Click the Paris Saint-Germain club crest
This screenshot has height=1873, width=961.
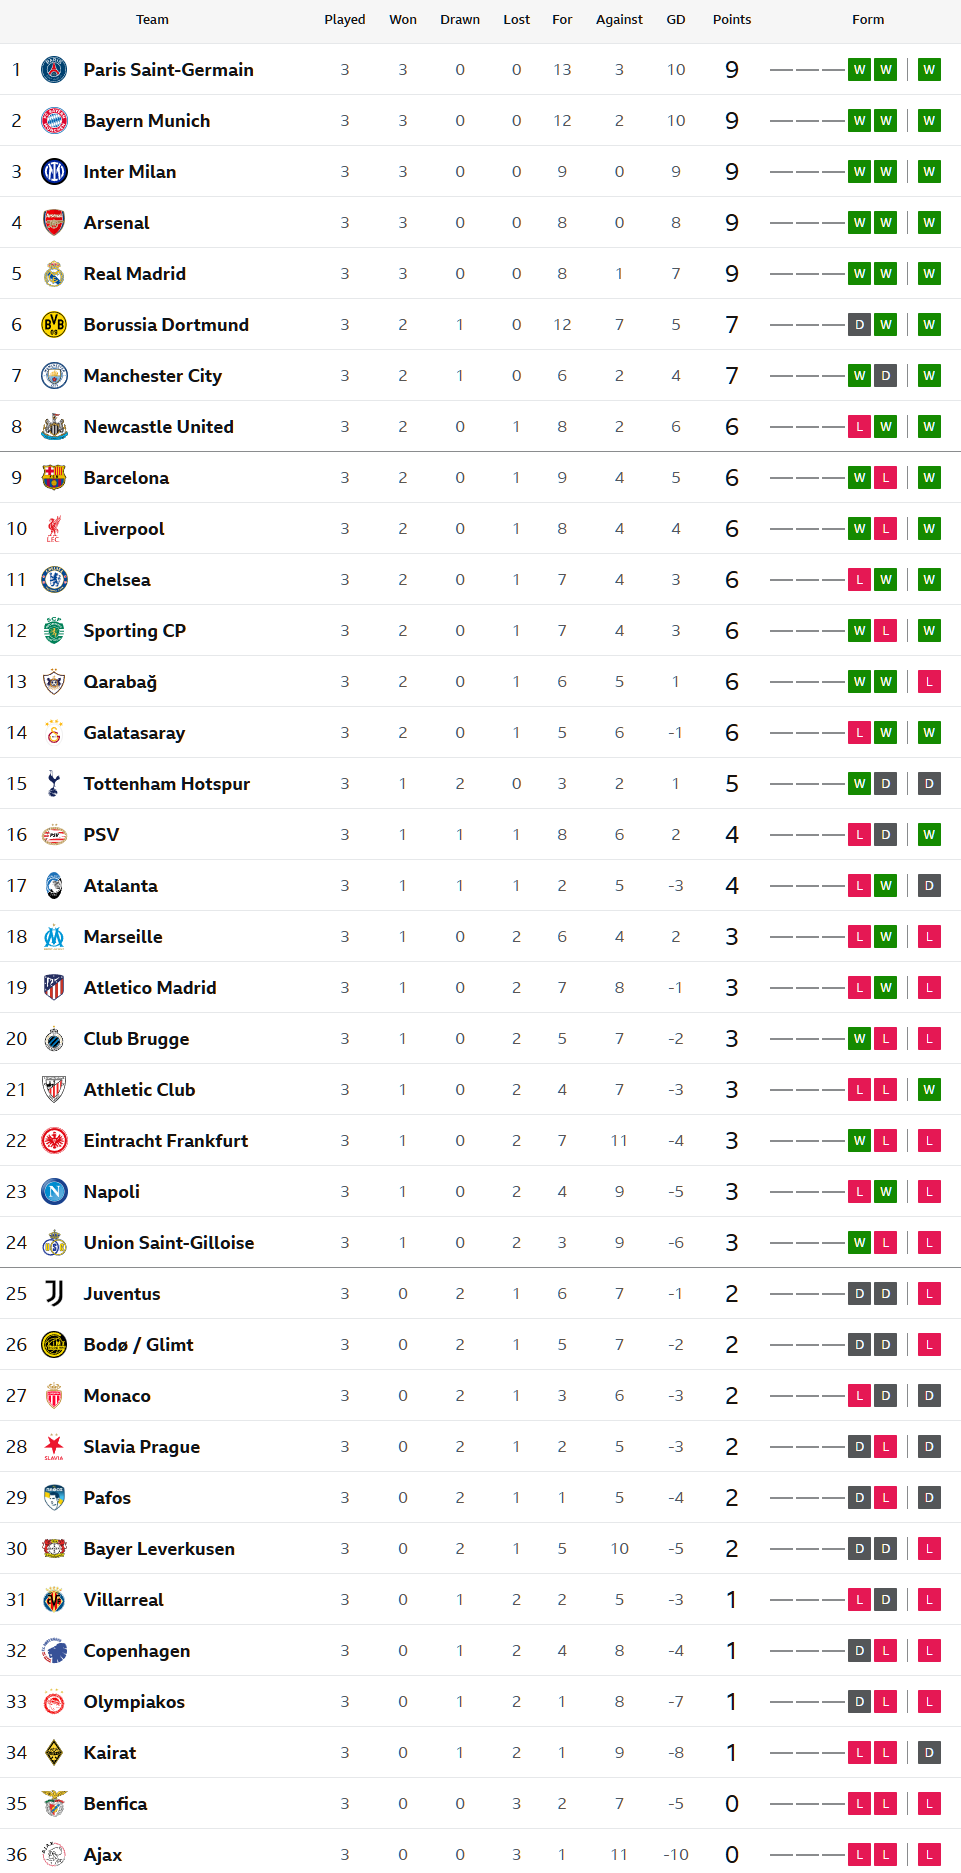point(54,70)
